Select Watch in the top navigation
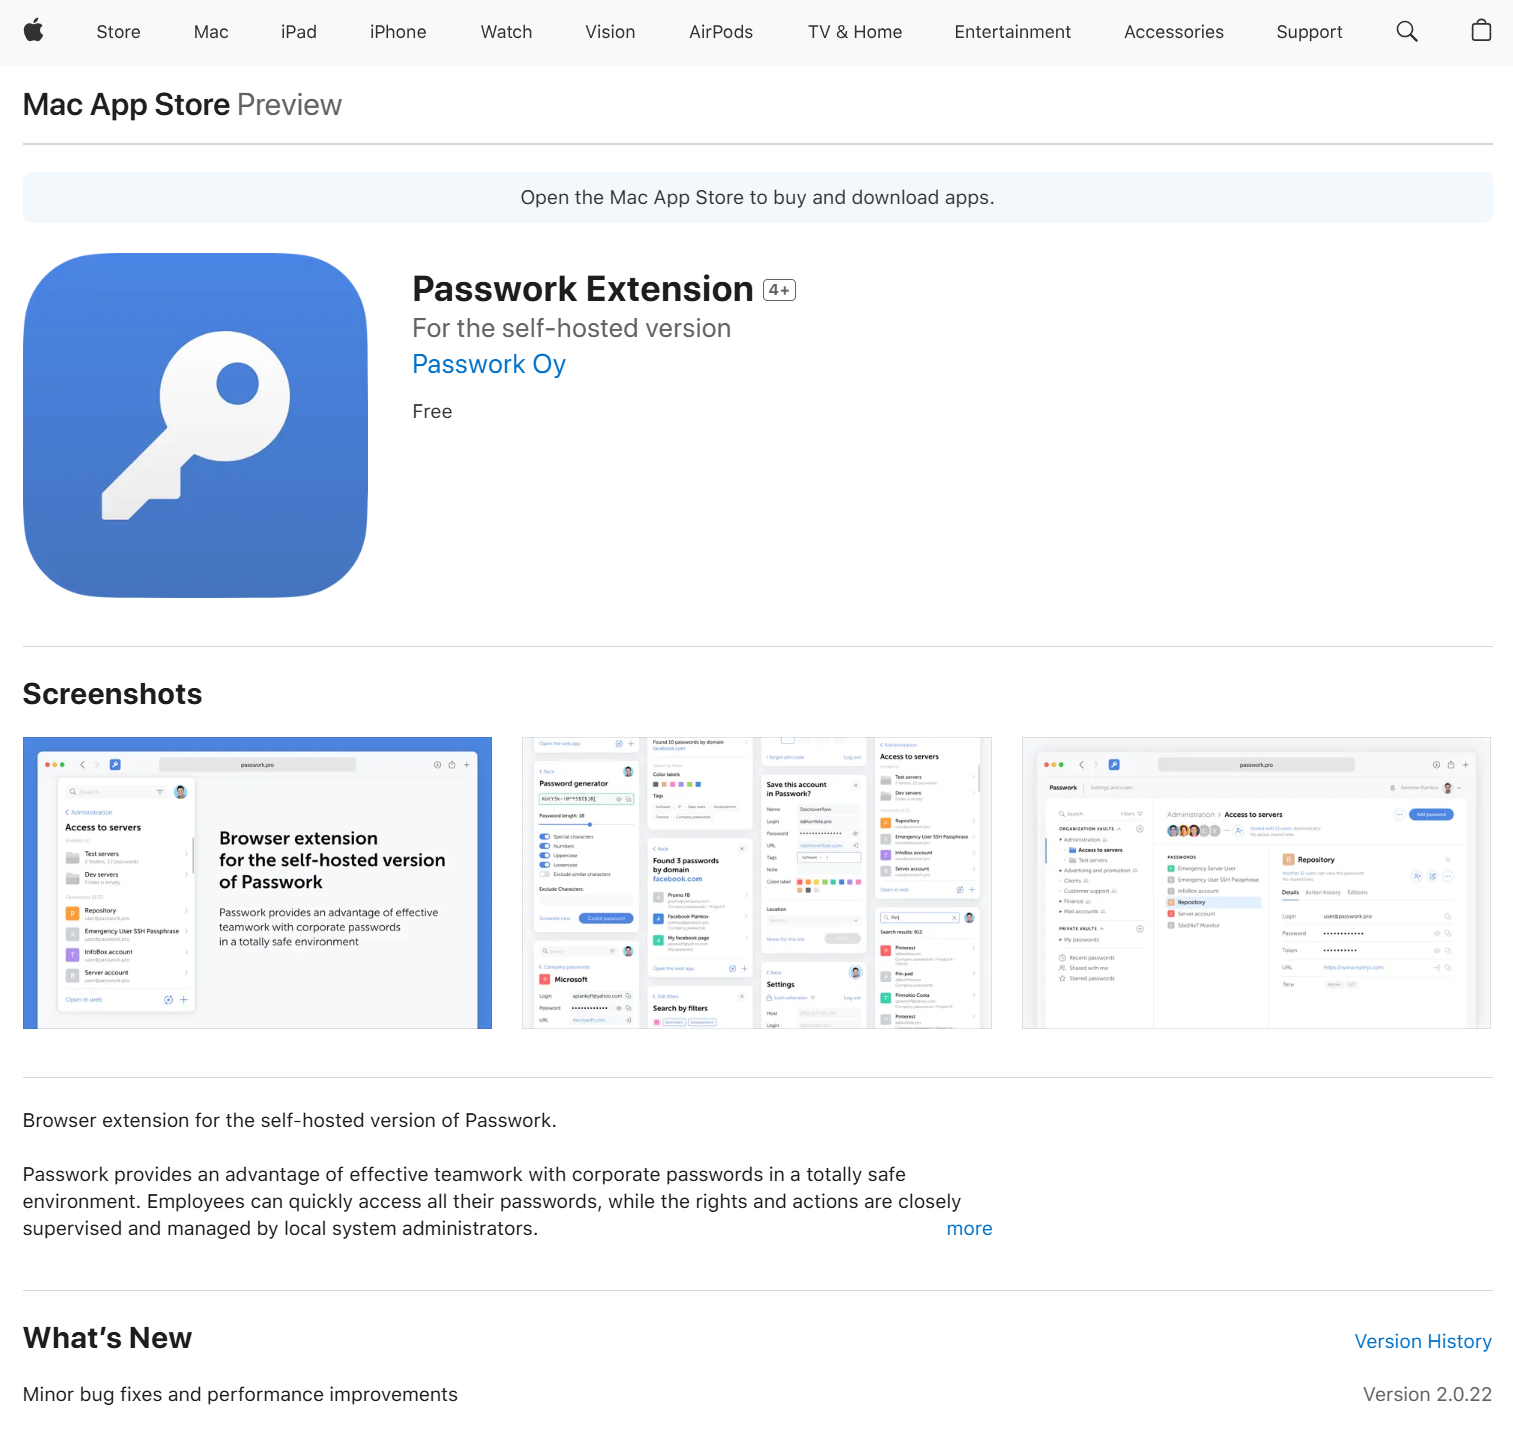Viewport: 1513px width, 1443px height. tap(506, 32)
